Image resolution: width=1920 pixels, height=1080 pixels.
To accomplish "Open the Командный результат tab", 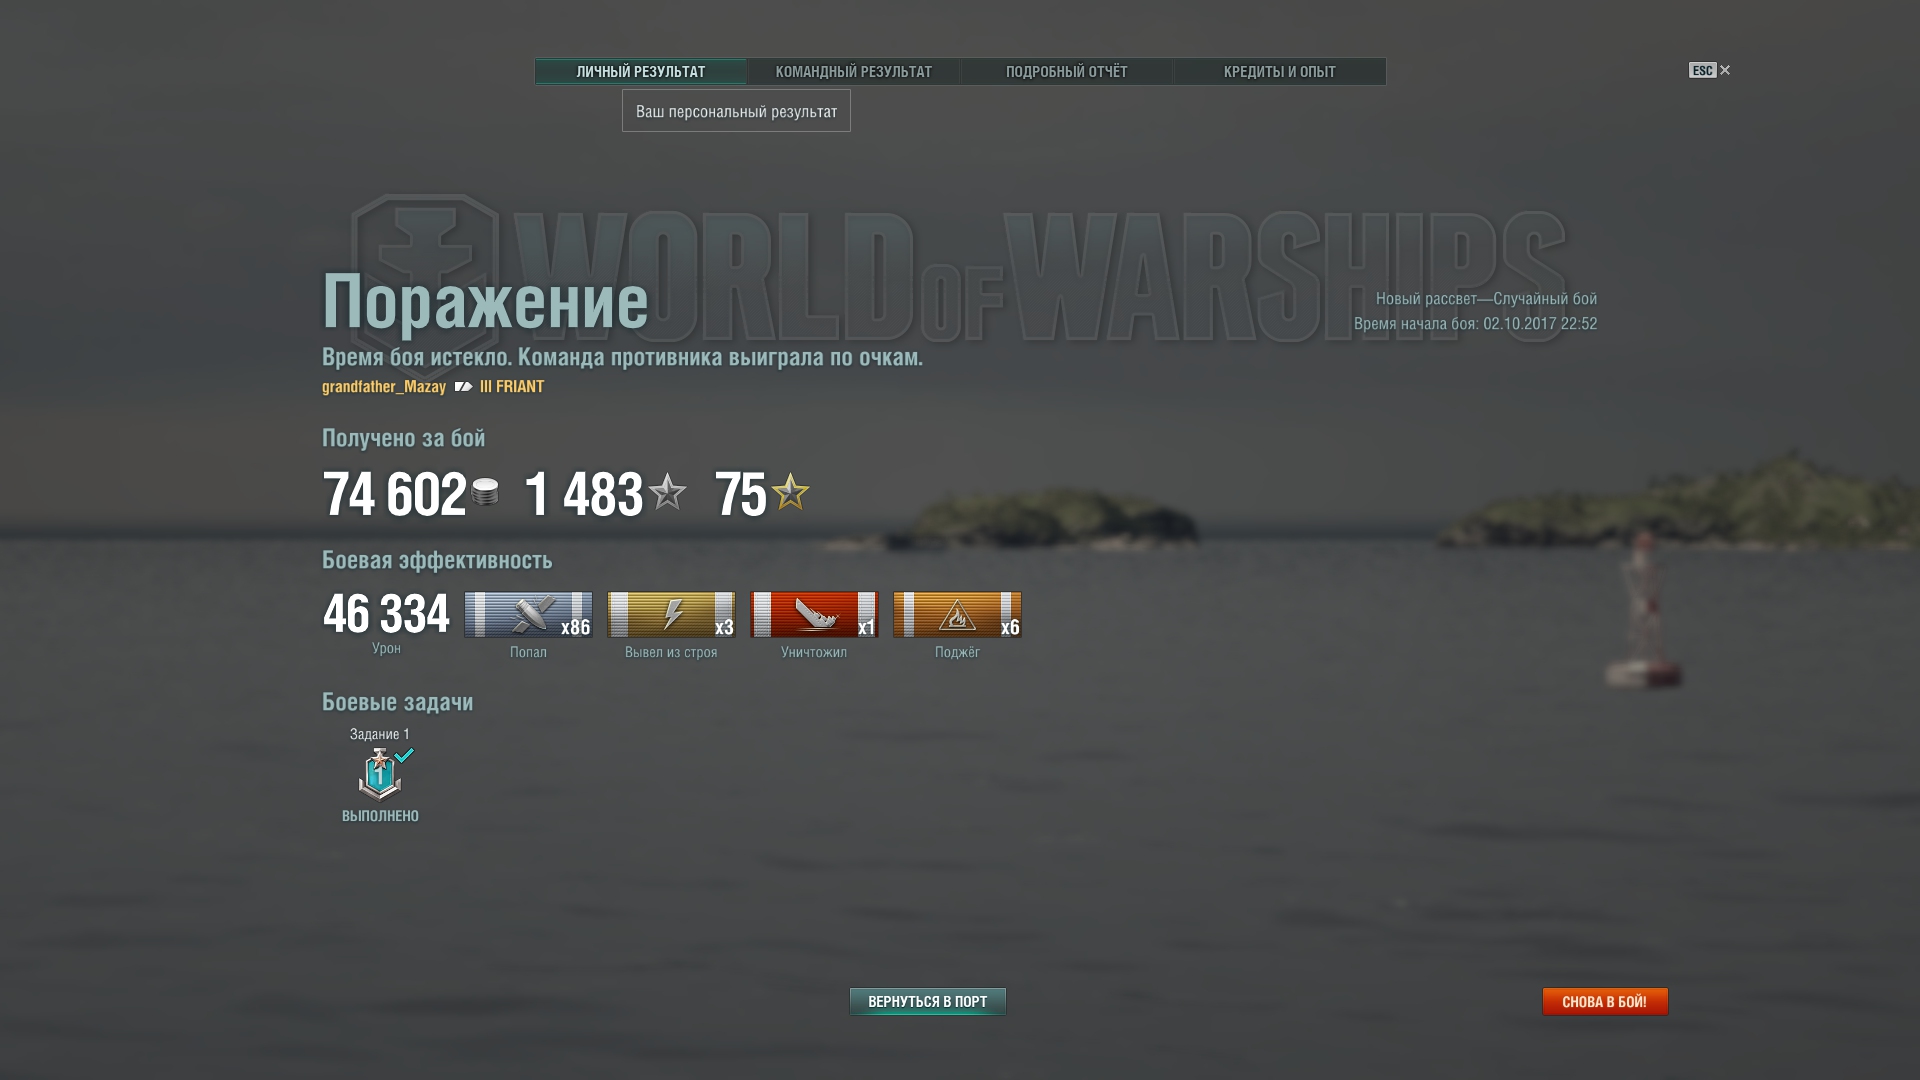I will pyautogui.click(x=853, y=72).
